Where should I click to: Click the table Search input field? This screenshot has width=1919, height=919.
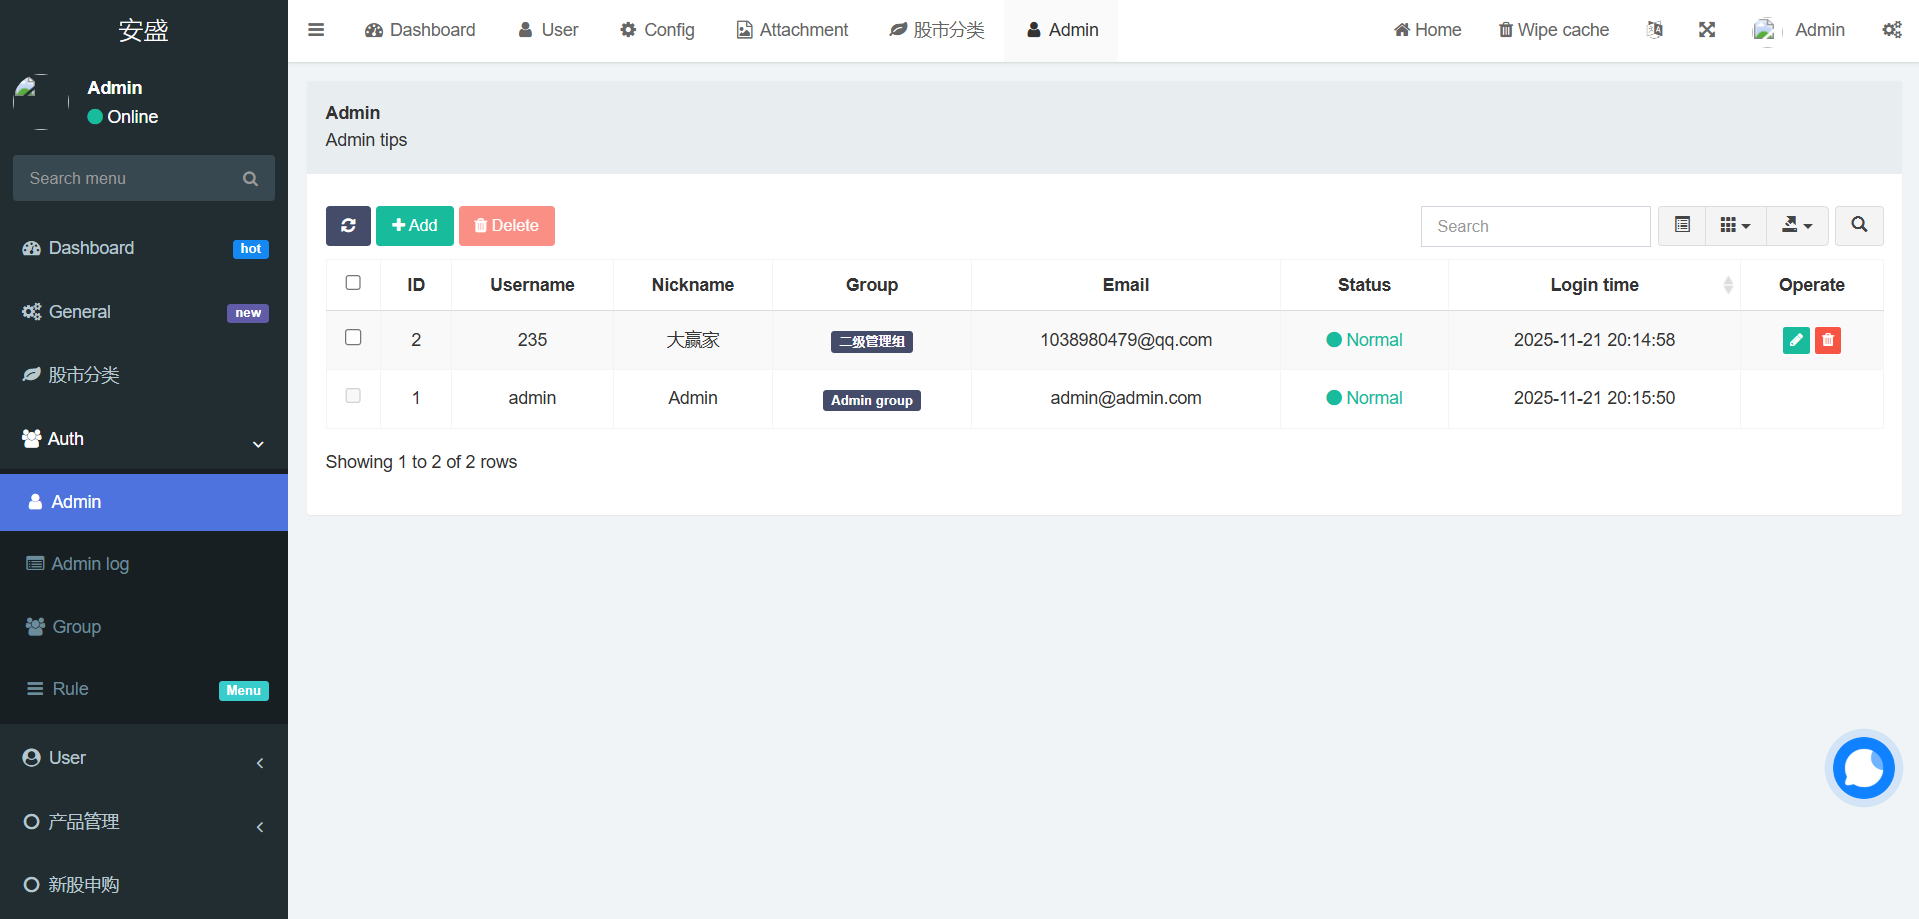pos(1535,227)
